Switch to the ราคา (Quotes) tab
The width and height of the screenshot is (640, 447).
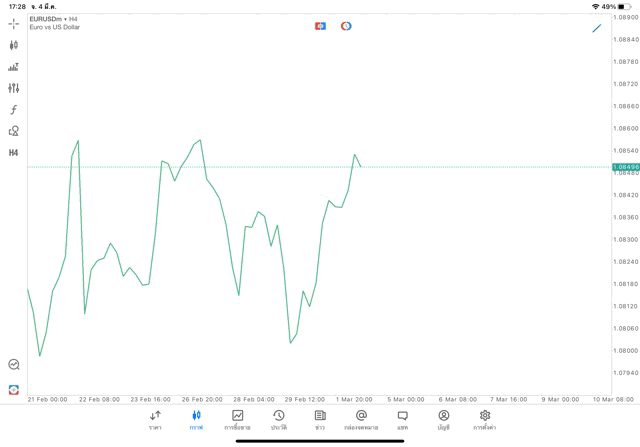[155, 420]
